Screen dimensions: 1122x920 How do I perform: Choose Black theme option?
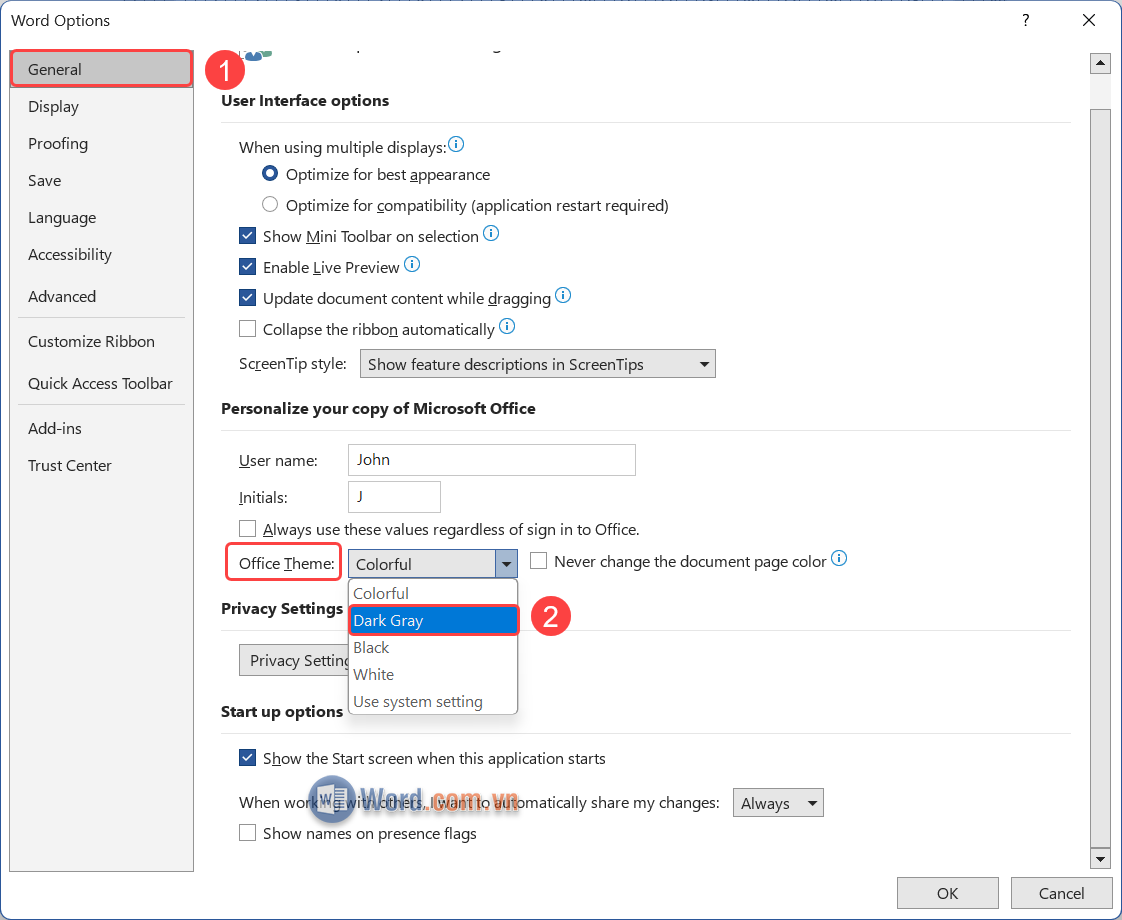pyautogui.click(x=433, y=647)
